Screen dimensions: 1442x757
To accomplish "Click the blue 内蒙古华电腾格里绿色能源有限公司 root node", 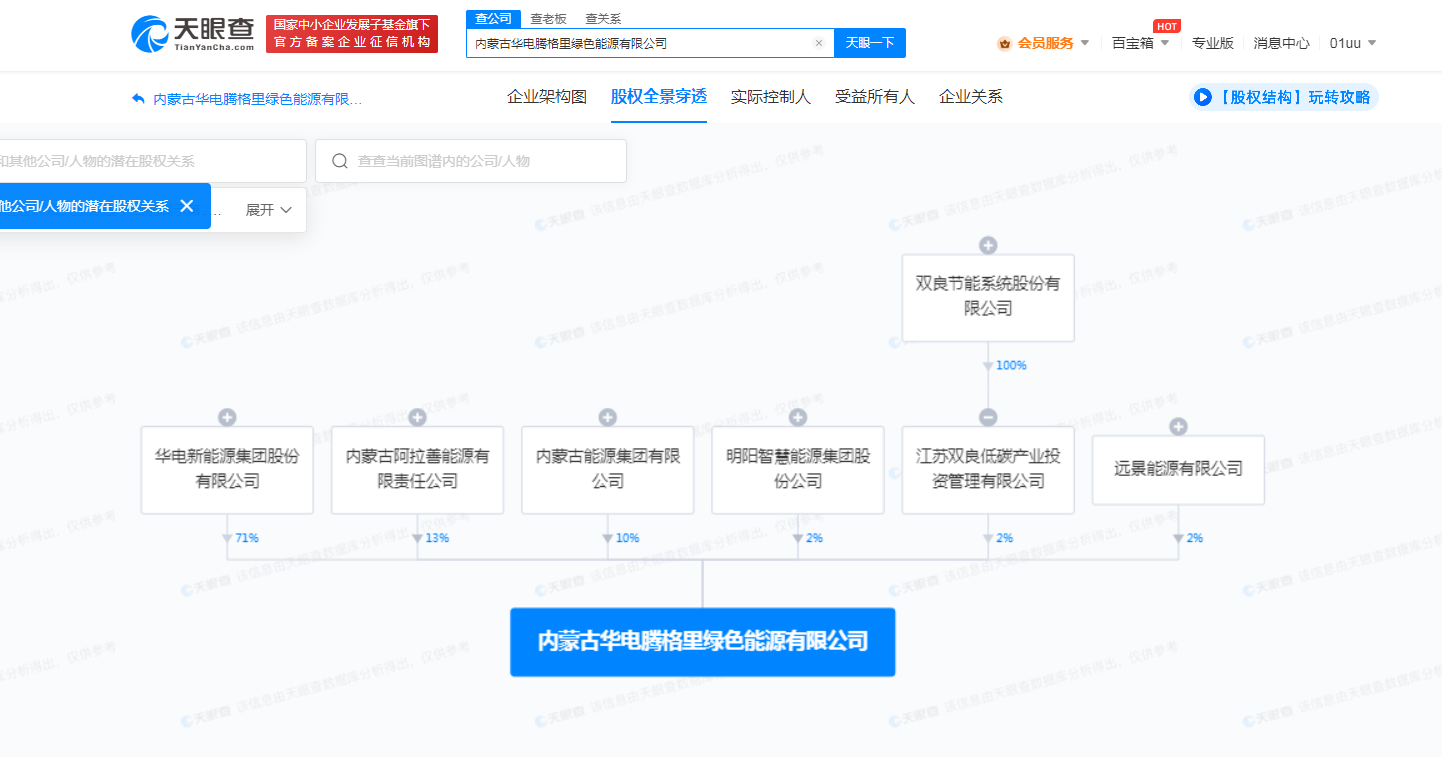I will (702, 642).
